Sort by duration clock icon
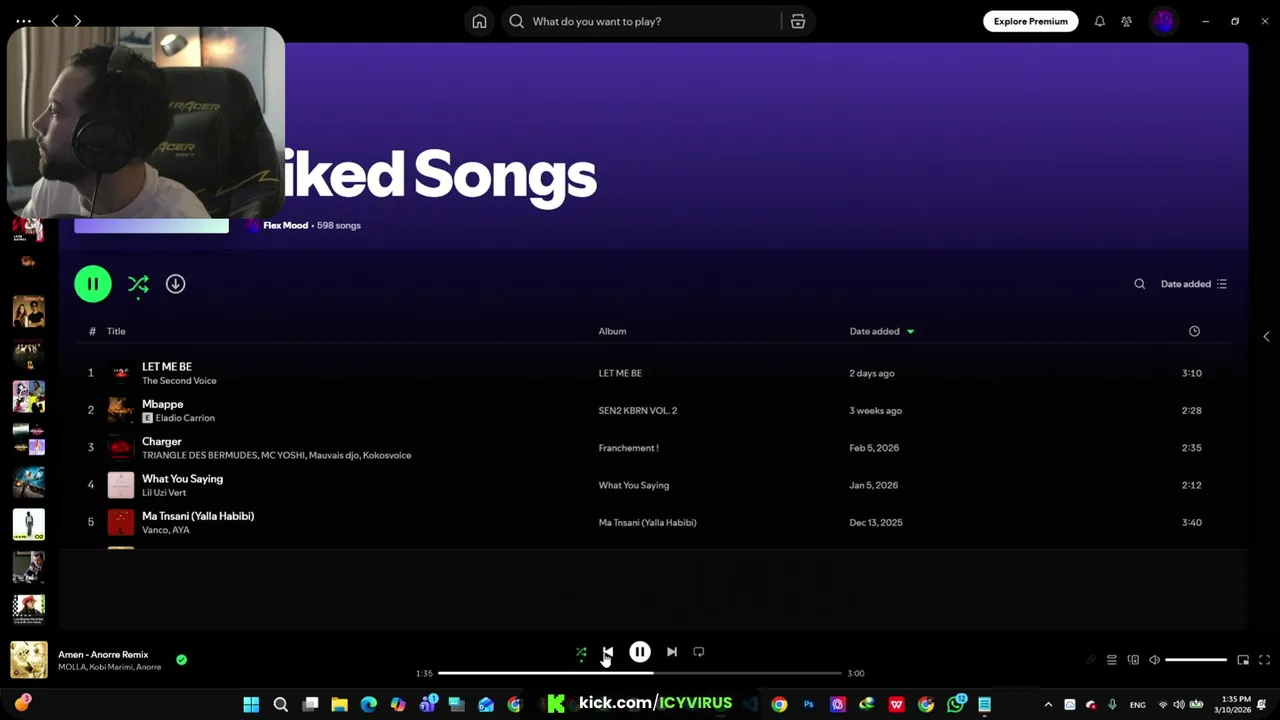1280x720 pixels. 1194,331
